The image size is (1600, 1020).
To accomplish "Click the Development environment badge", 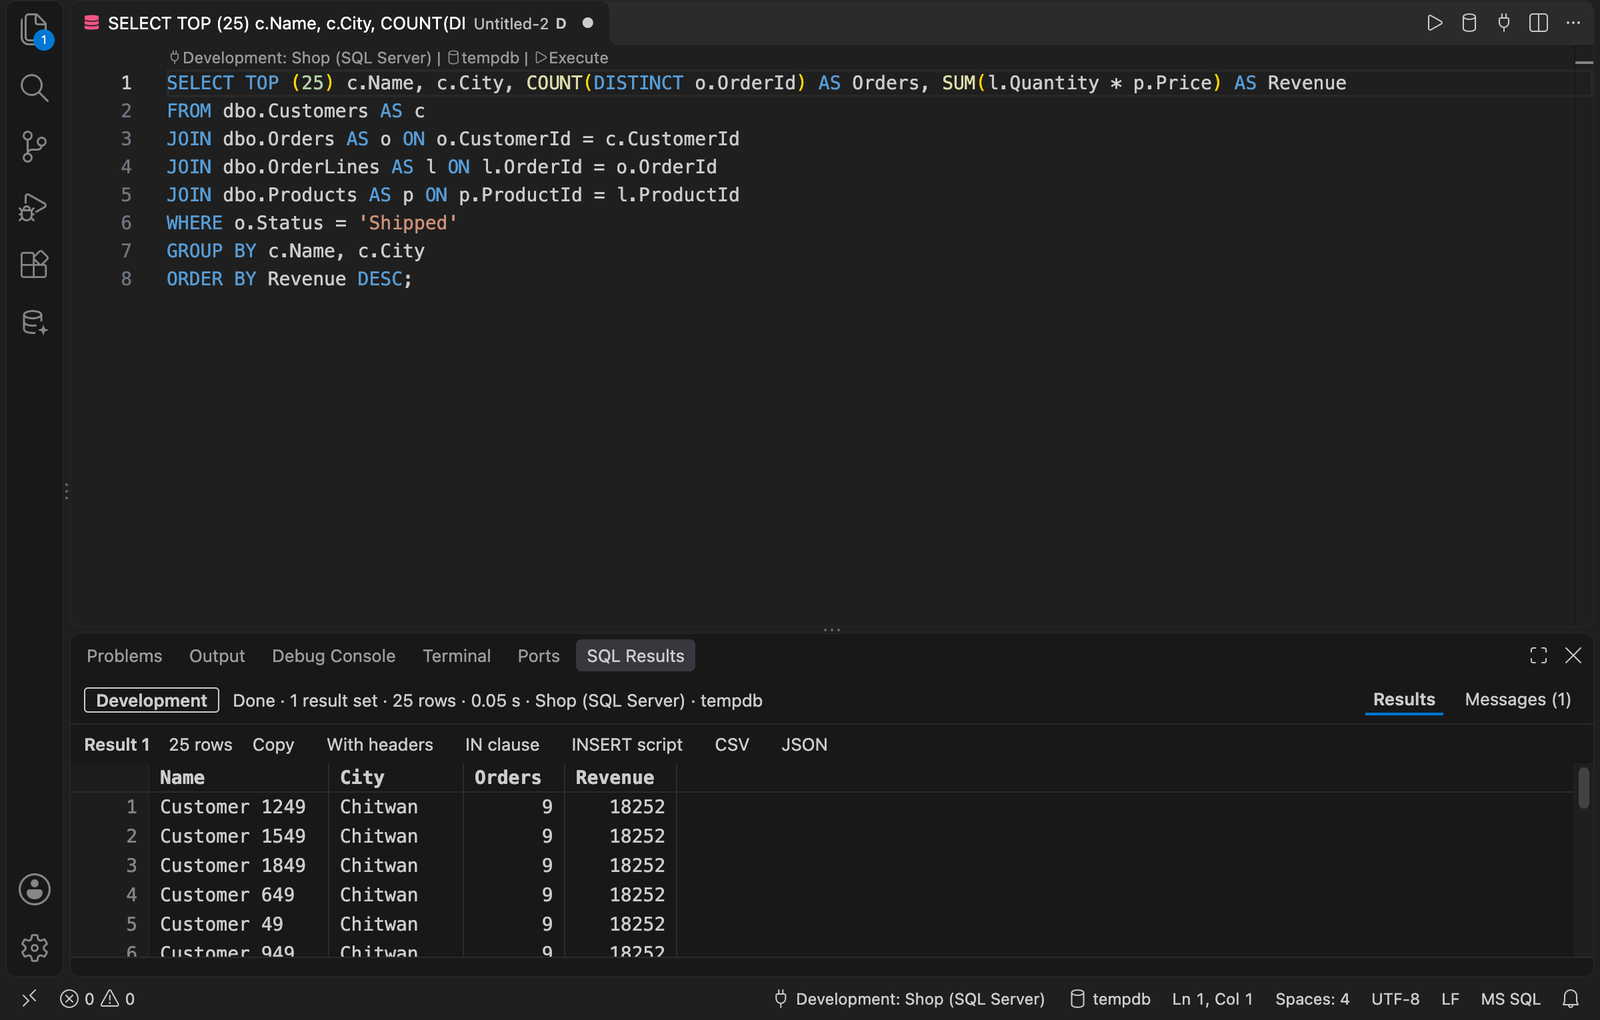I will (151, 701).
